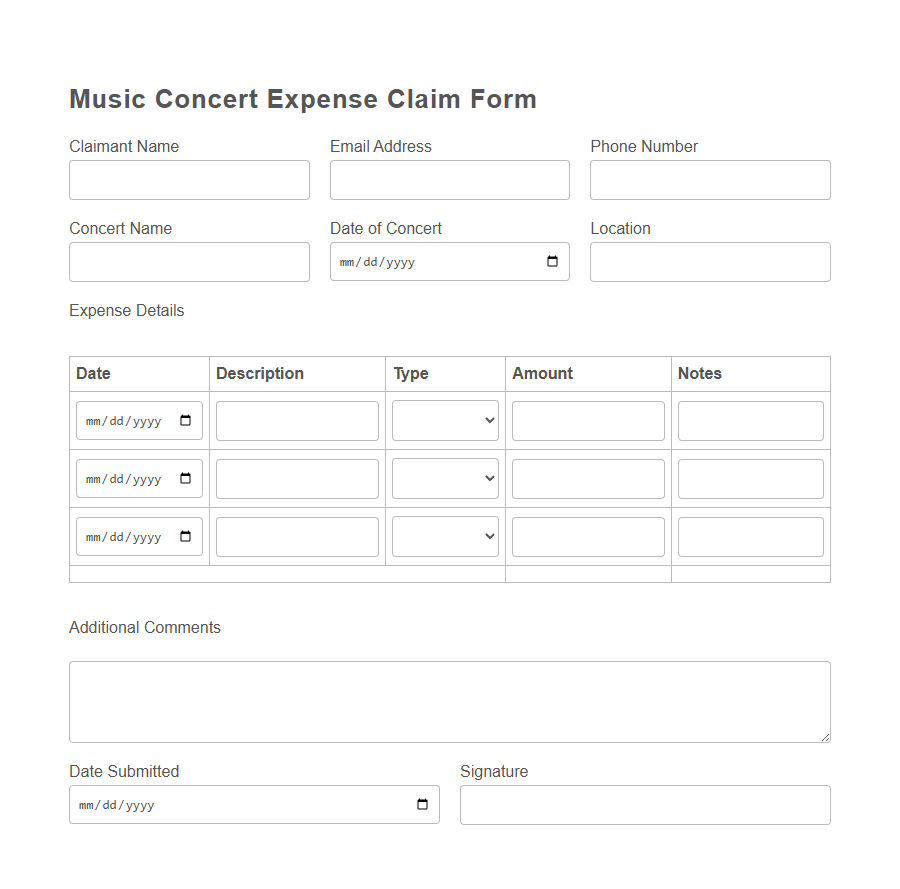Select the Amount field in the third expense row
Screen dimensions: 900x889
click(x=588, y=536)
